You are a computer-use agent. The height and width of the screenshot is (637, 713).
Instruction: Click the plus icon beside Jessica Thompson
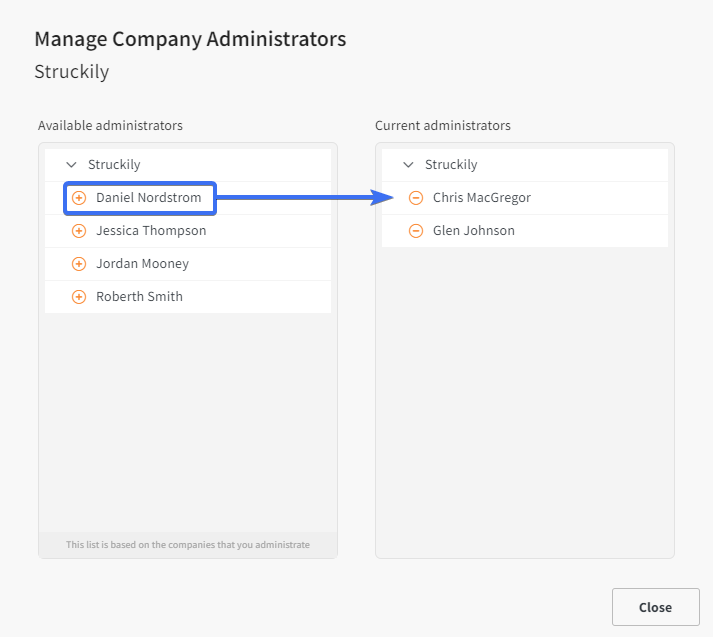pos(79,231)
